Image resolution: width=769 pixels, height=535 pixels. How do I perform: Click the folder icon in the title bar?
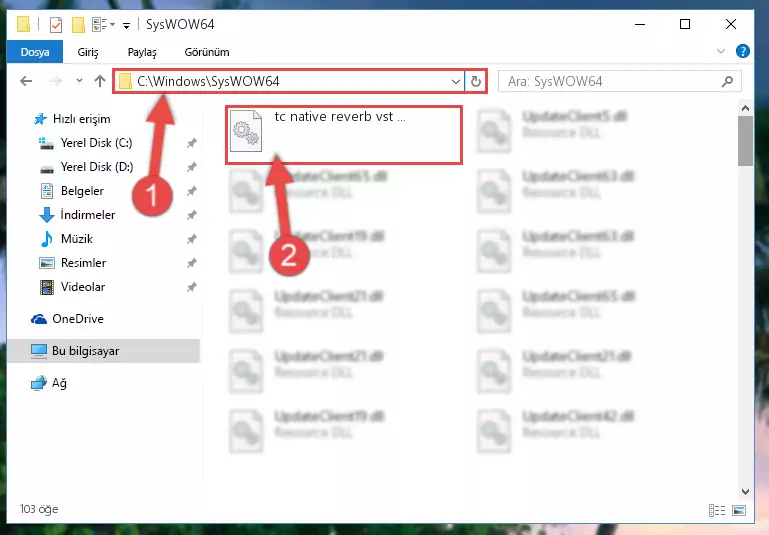pos(23,24)
